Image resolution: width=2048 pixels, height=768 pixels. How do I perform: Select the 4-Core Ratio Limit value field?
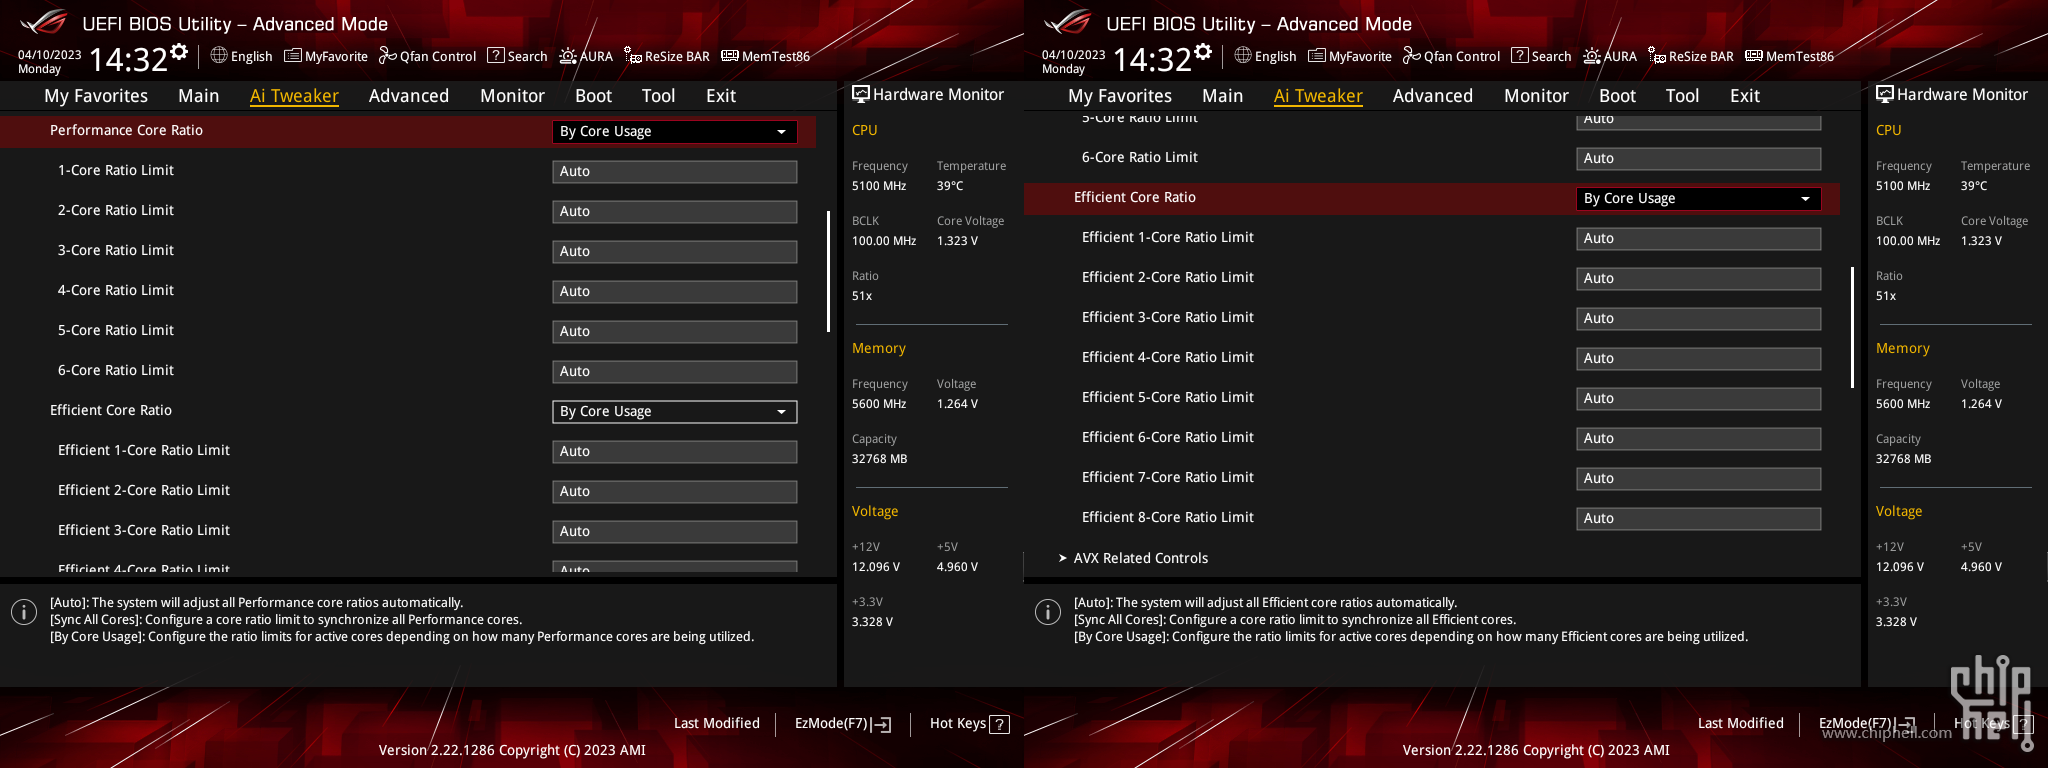point(675,292)
